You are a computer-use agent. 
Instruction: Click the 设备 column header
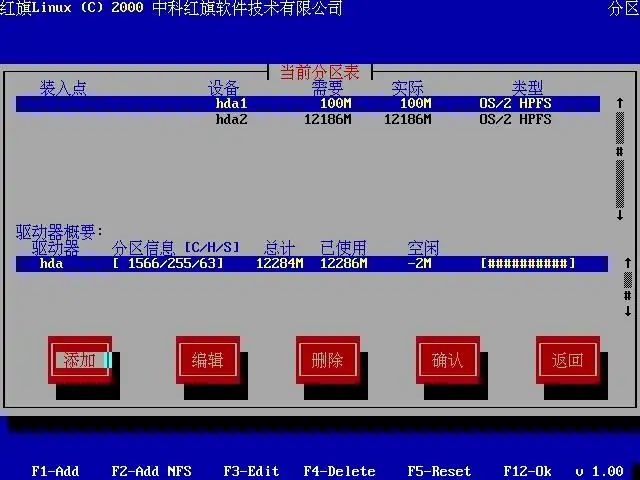(x=224, y=88)
